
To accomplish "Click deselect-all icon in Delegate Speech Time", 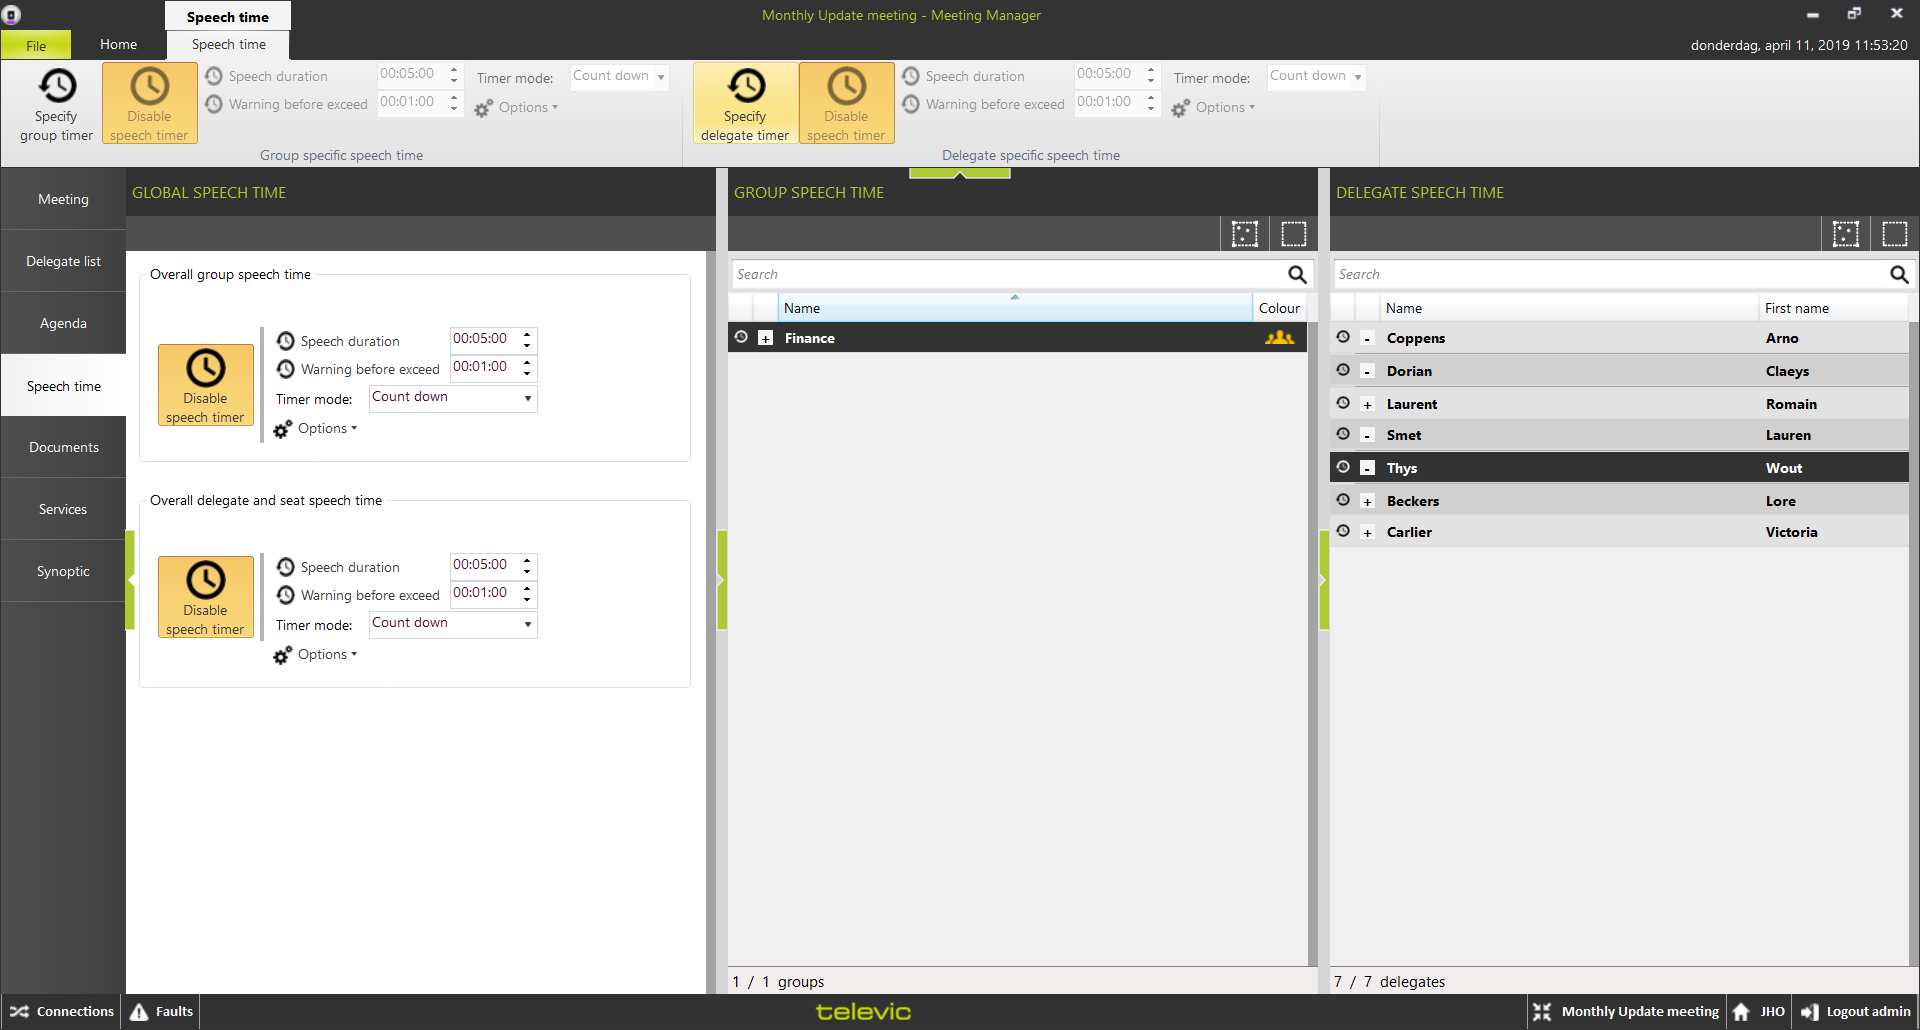I will coord(1894,234).
